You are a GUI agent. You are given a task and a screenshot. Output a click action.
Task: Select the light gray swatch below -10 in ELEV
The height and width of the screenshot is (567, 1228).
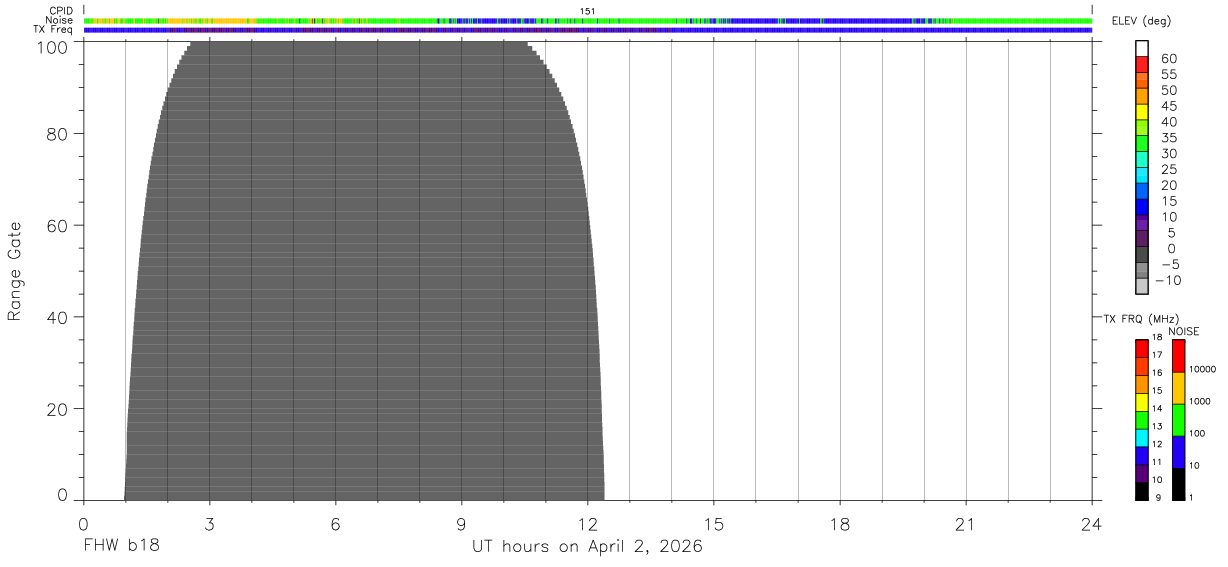point(1142,287)
